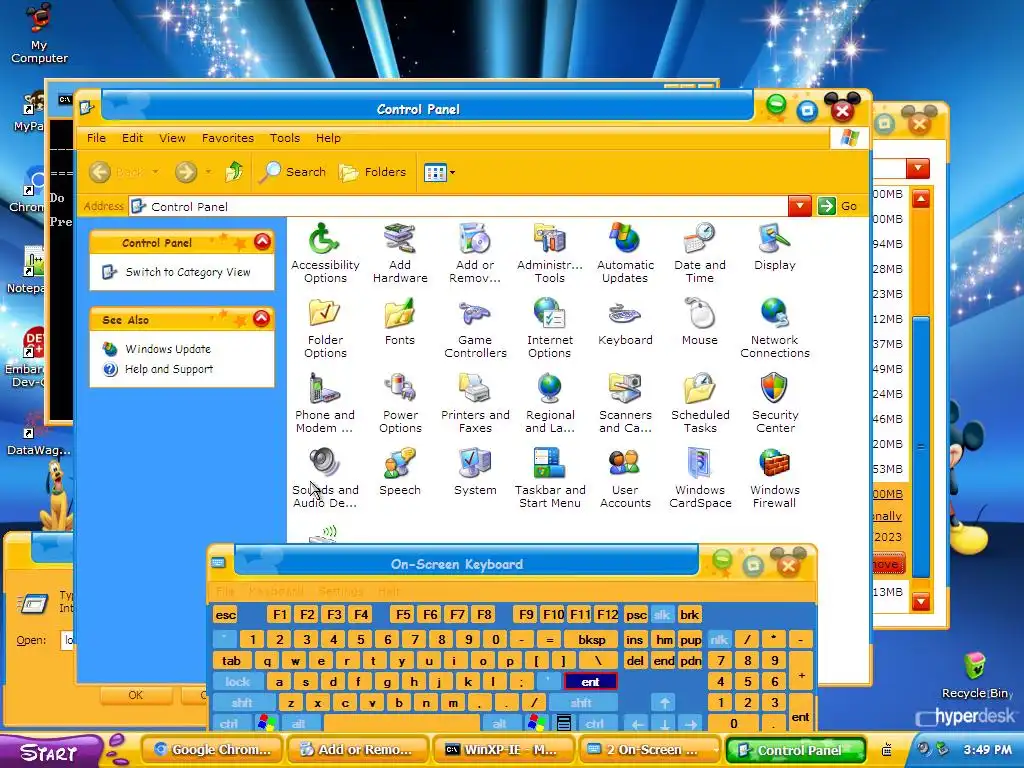Open Date and Time icon

click(x=699, y=253)
